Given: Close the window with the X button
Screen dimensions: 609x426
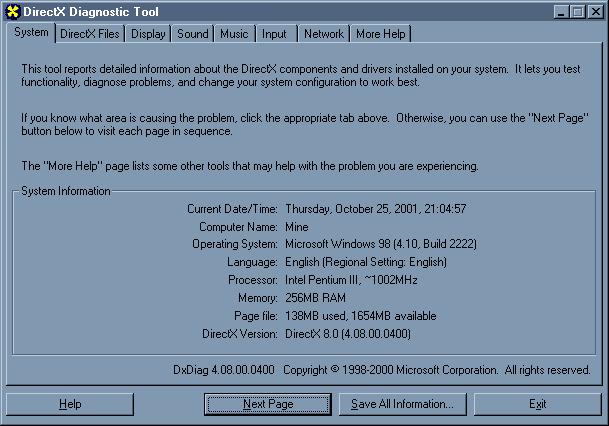Looking at the screenshot, I should pyautogui.click(x=596, y=11).
